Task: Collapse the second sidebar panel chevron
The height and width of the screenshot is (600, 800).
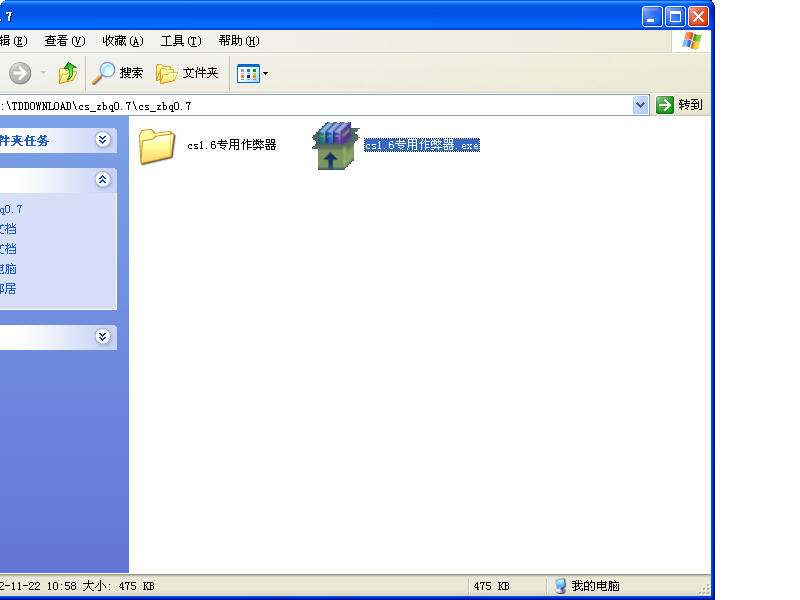Action: 102,180
